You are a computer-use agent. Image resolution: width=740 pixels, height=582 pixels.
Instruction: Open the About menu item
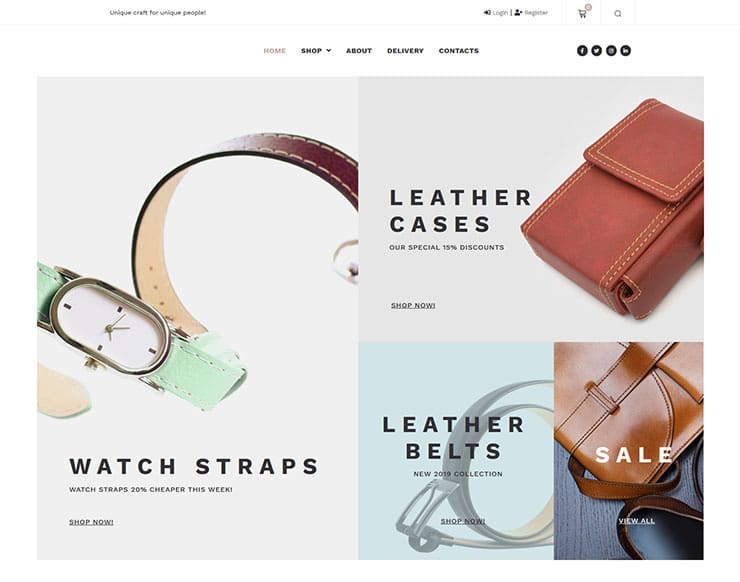[x=359, y=51]
